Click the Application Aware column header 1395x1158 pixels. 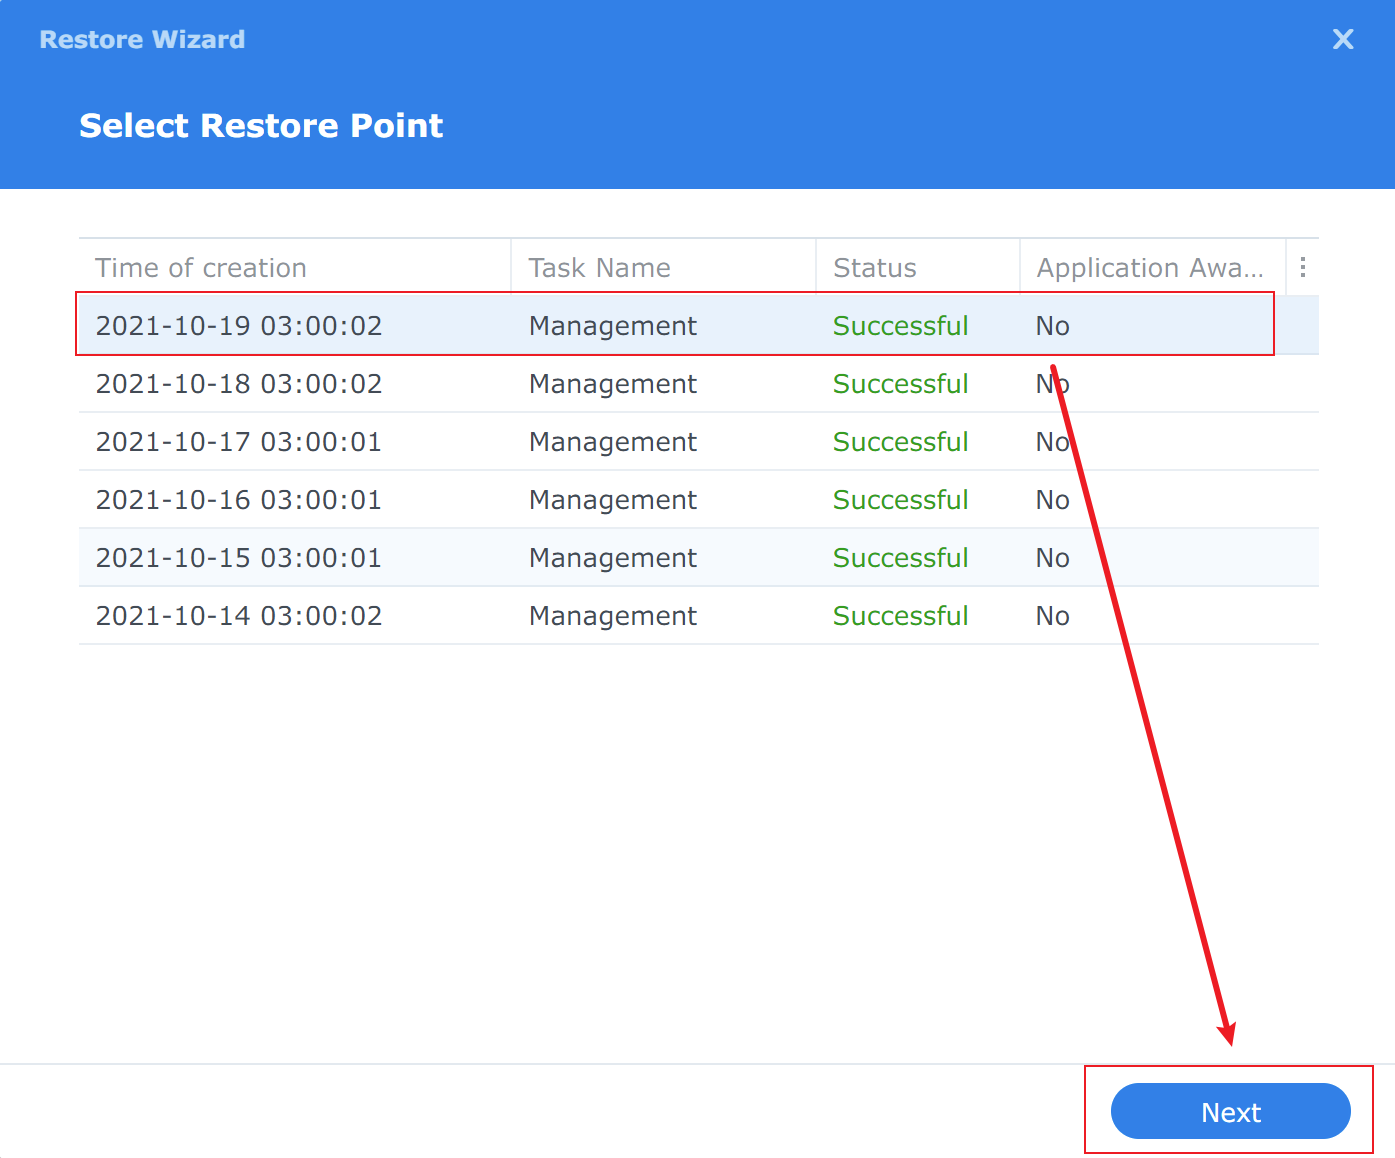click(x=1149, y=268)
